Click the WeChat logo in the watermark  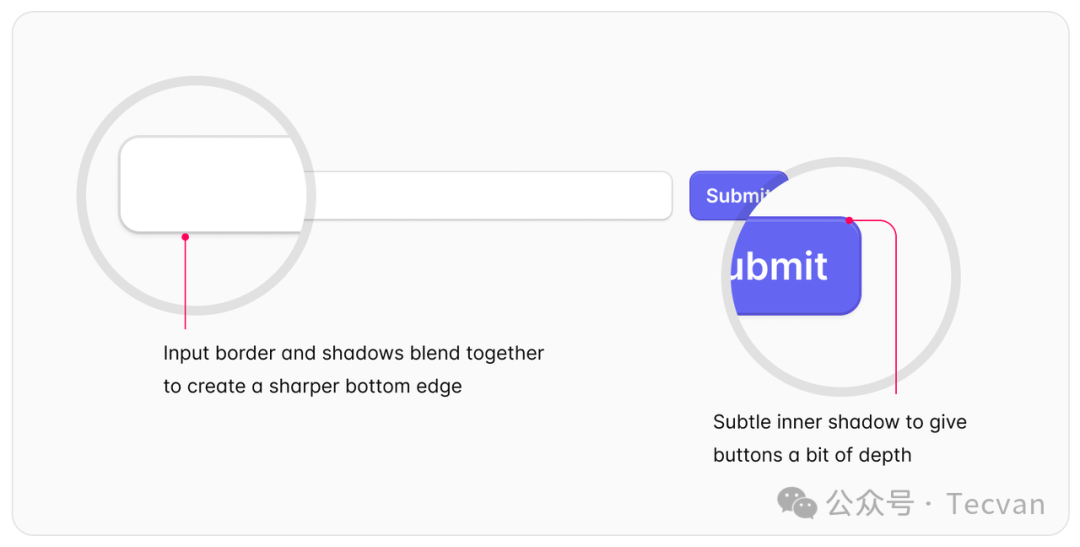(x=797, y=502)
